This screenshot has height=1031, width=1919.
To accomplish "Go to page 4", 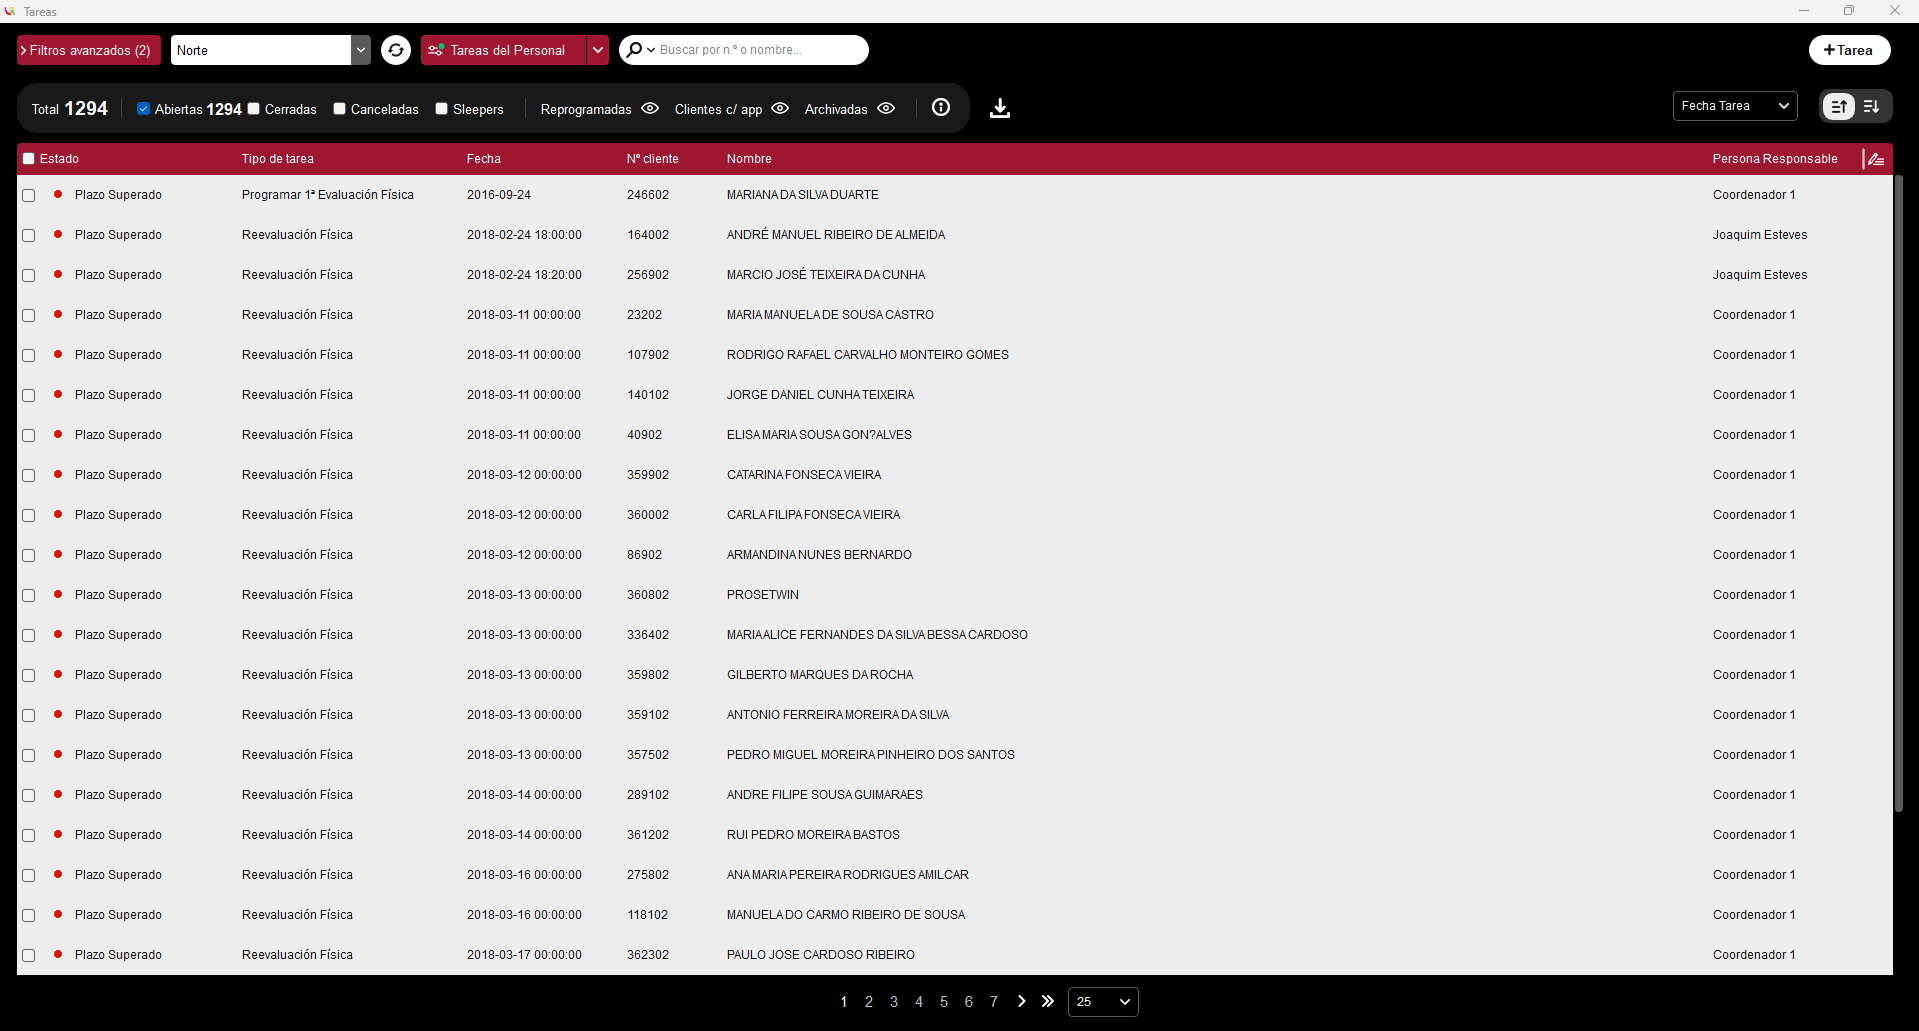I will pyautogui.click(x=919, y=1002).
